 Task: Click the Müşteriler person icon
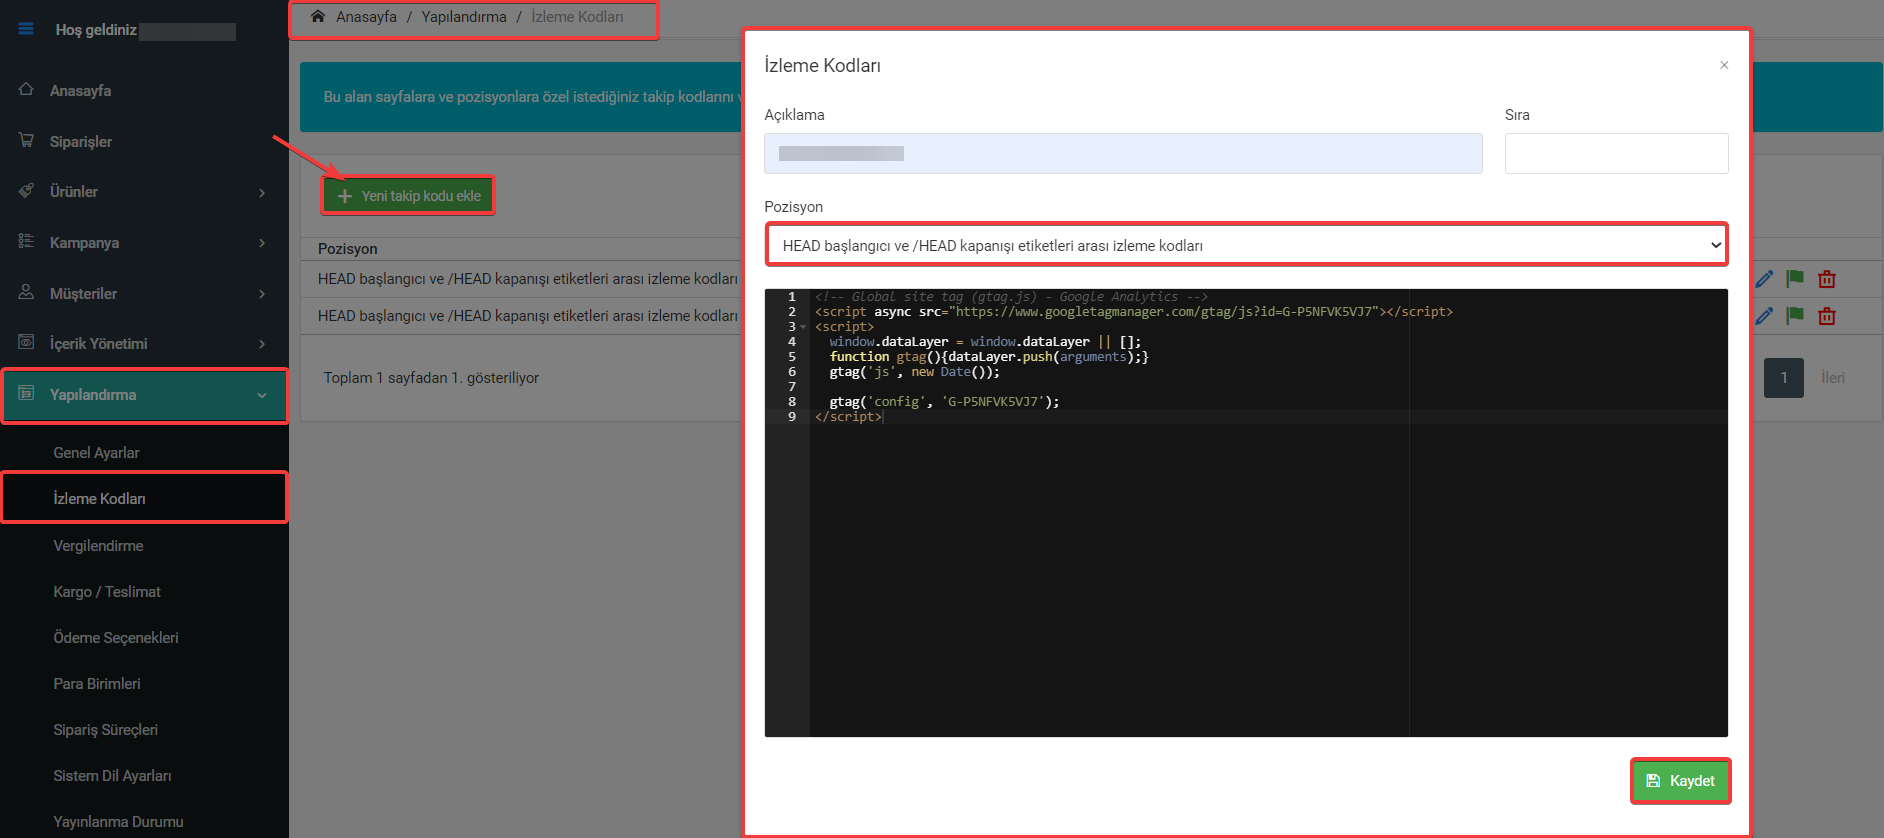[26, 292]
